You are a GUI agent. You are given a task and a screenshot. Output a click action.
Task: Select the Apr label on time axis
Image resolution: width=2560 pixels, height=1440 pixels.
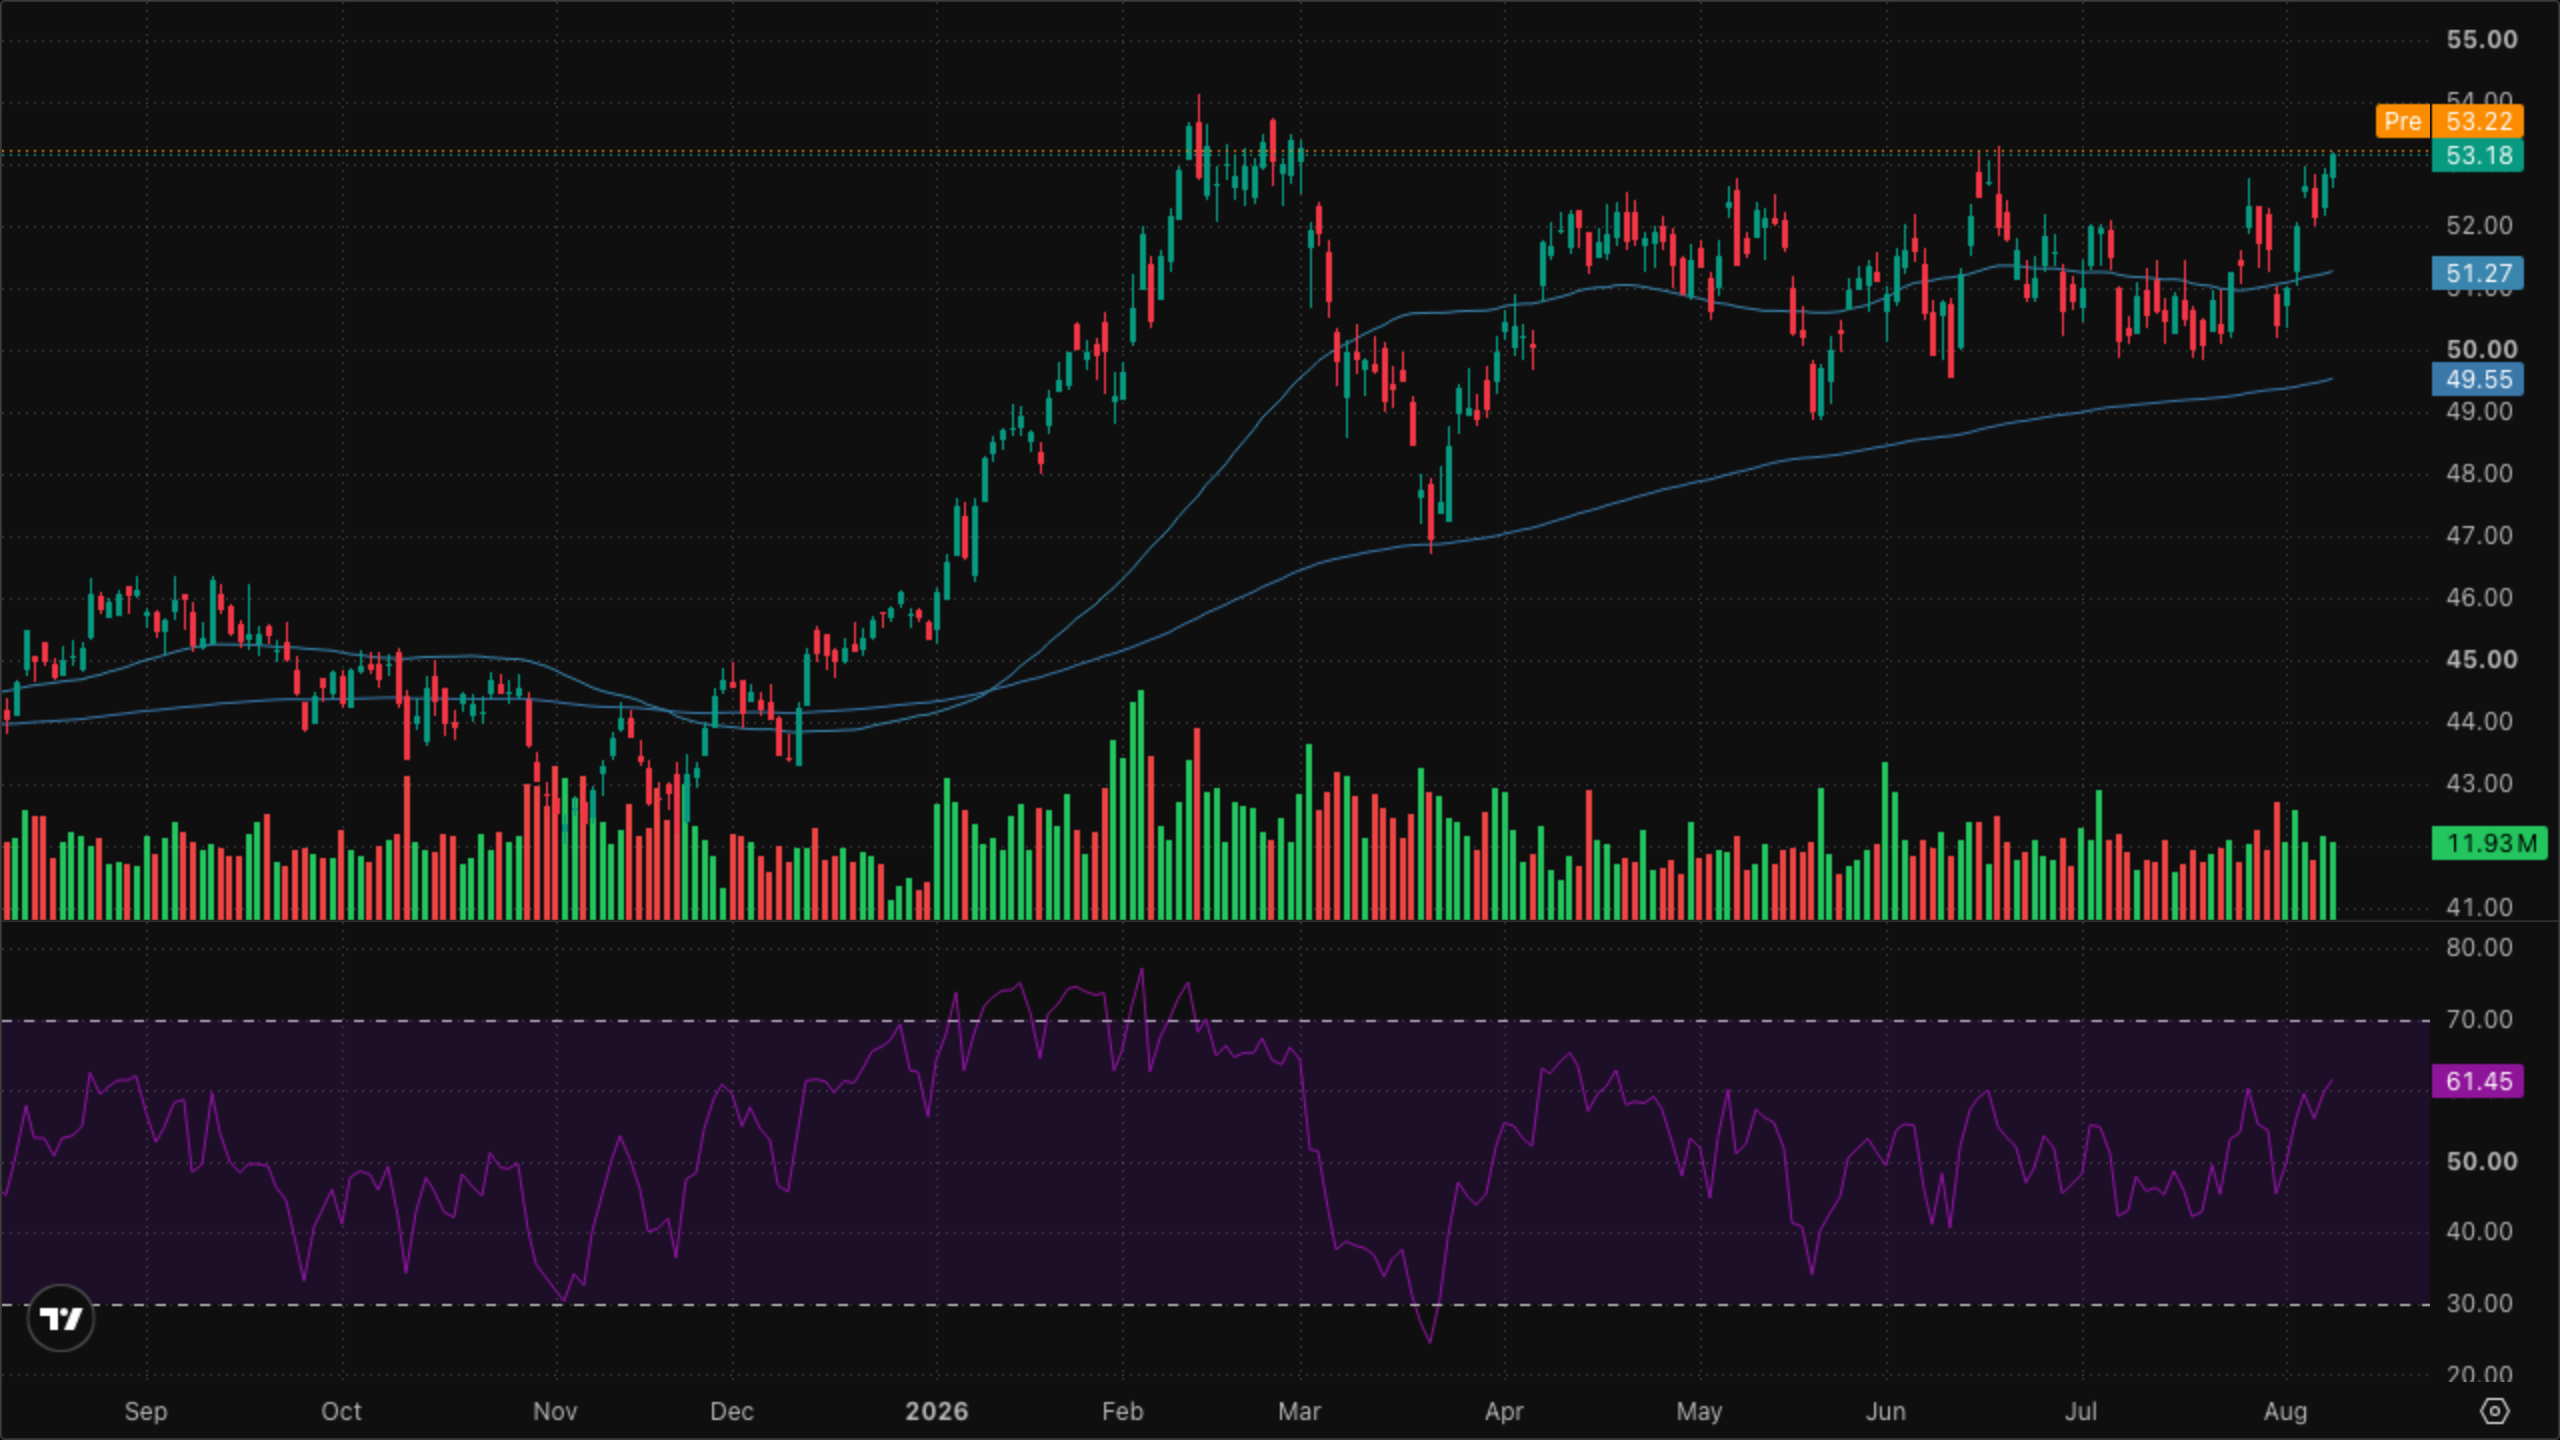[x=1504, y=1411]
